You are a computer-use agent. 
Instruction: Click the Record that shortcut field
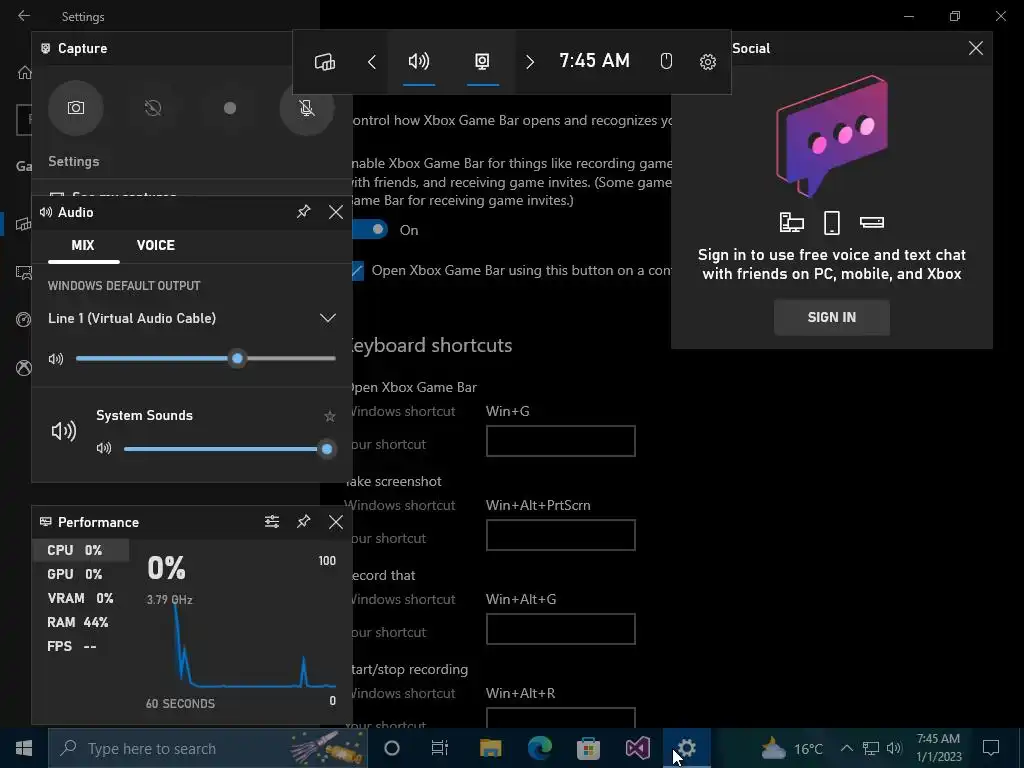click(560, 629)
